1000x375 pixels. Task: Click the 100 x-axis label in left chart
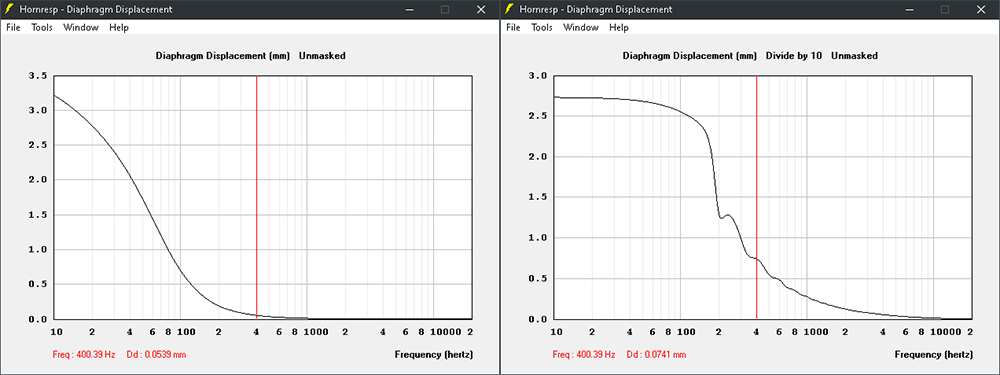[186, 332]
